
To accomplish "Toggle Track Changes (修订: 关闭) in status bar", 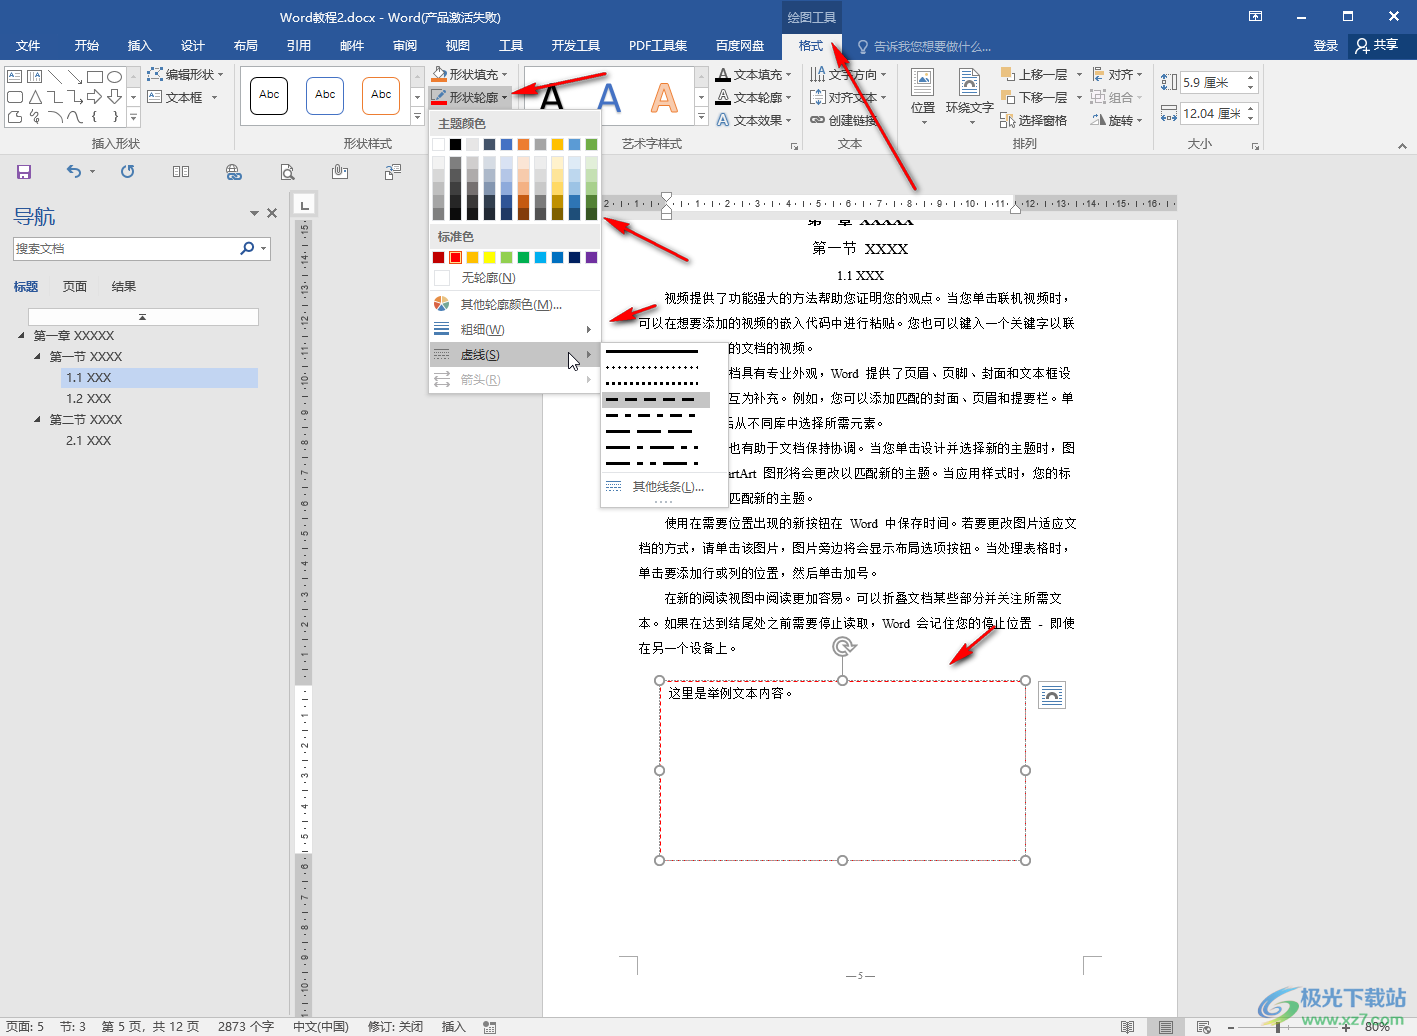I will tap(396, 1027).
